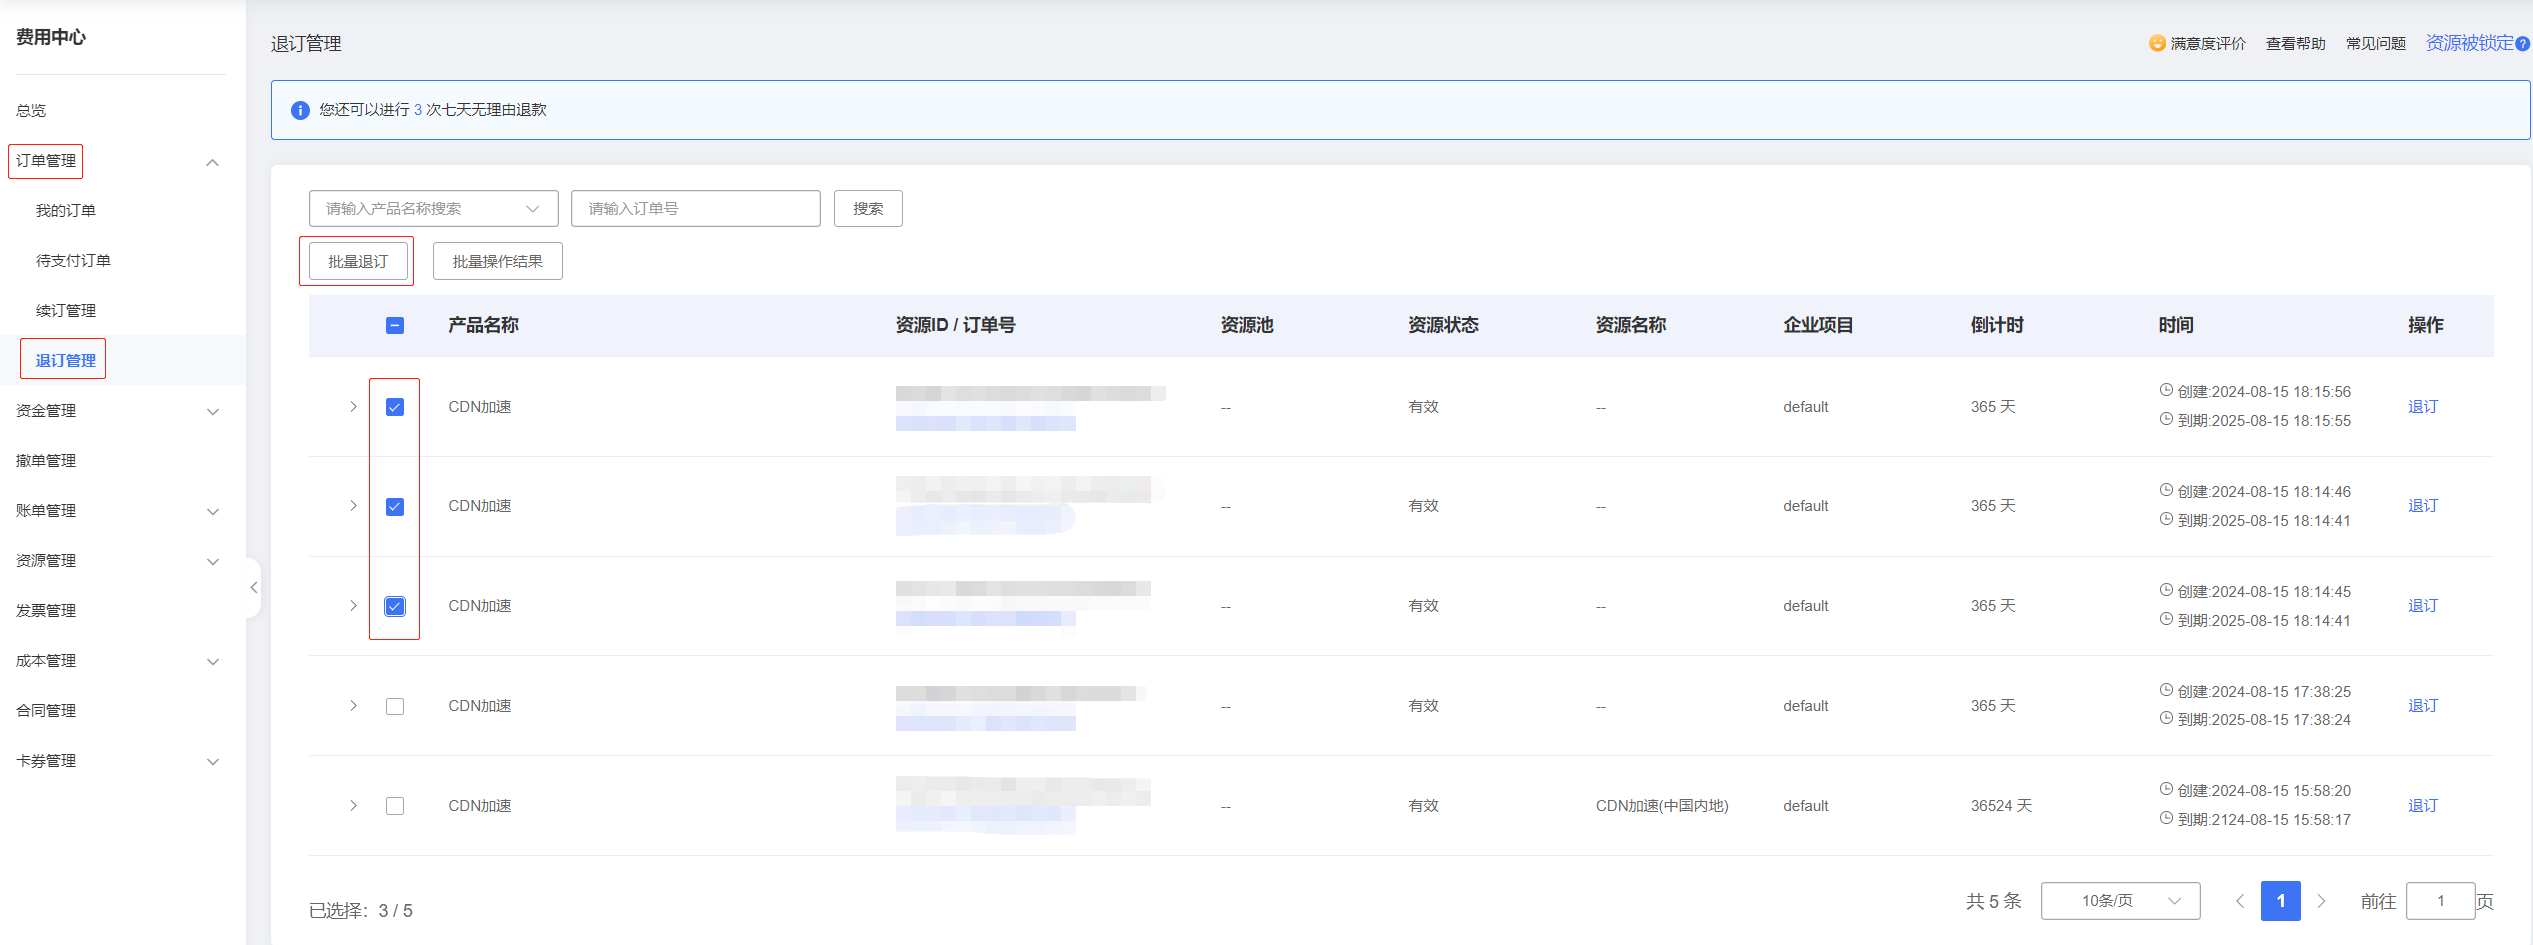2533x945 pixels.
Task: Click the CDN加速(中国内地) resource name cell
Action: [x=1662, y=806]
